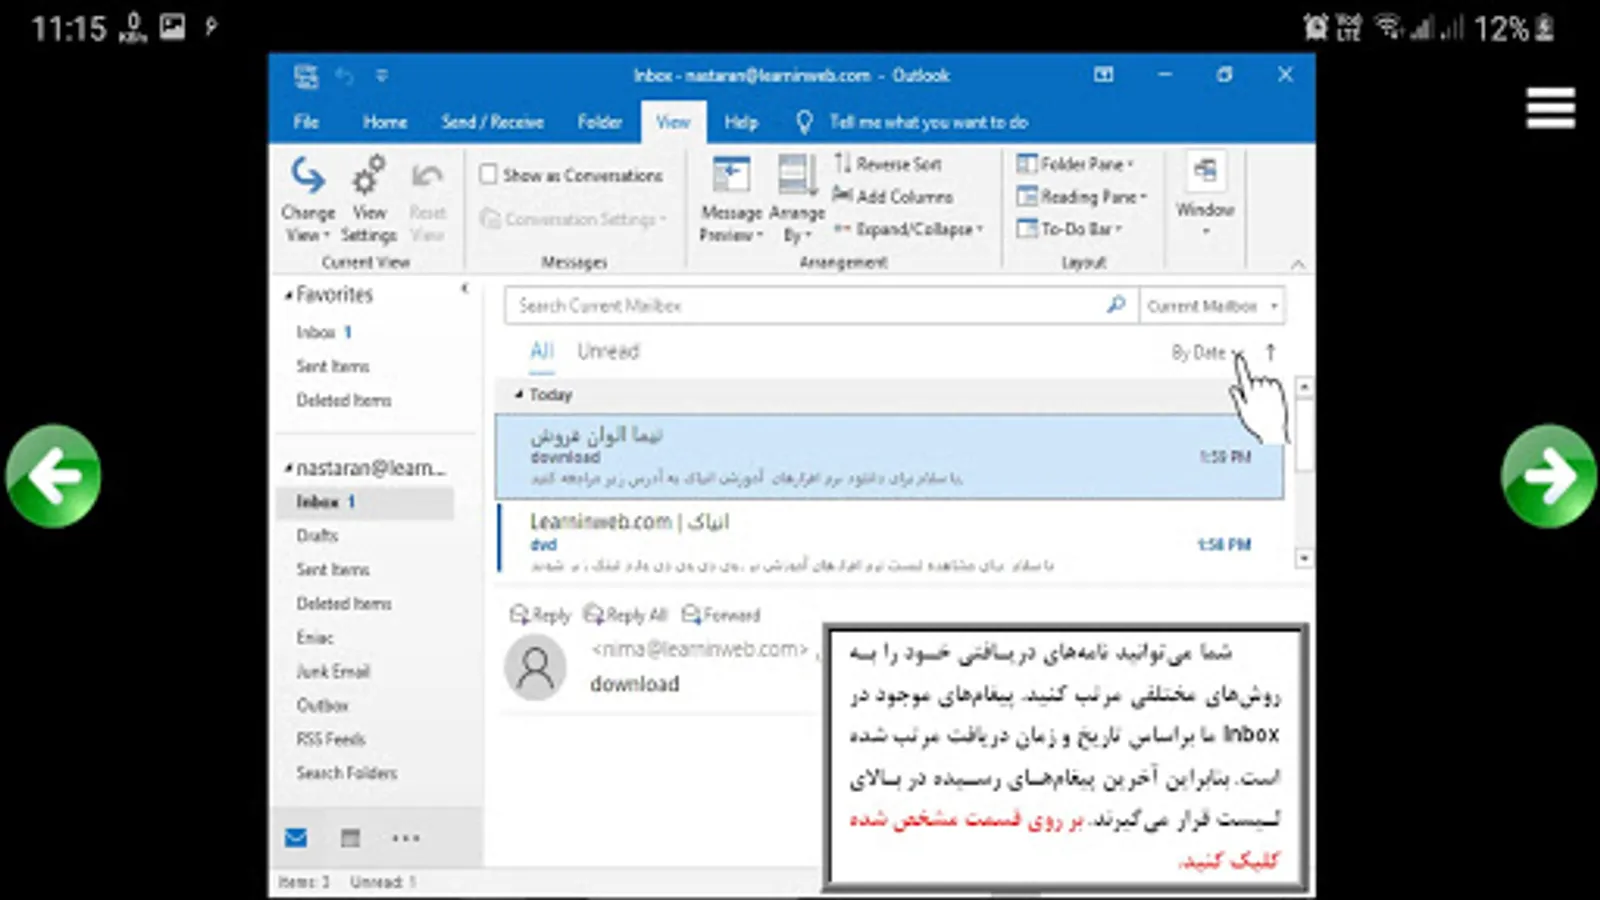This screenshot has width=1600, height=900.
Task: Click Reverse Sort in Arrangement group
Action: pyautogui.click(x=888, y=164)
